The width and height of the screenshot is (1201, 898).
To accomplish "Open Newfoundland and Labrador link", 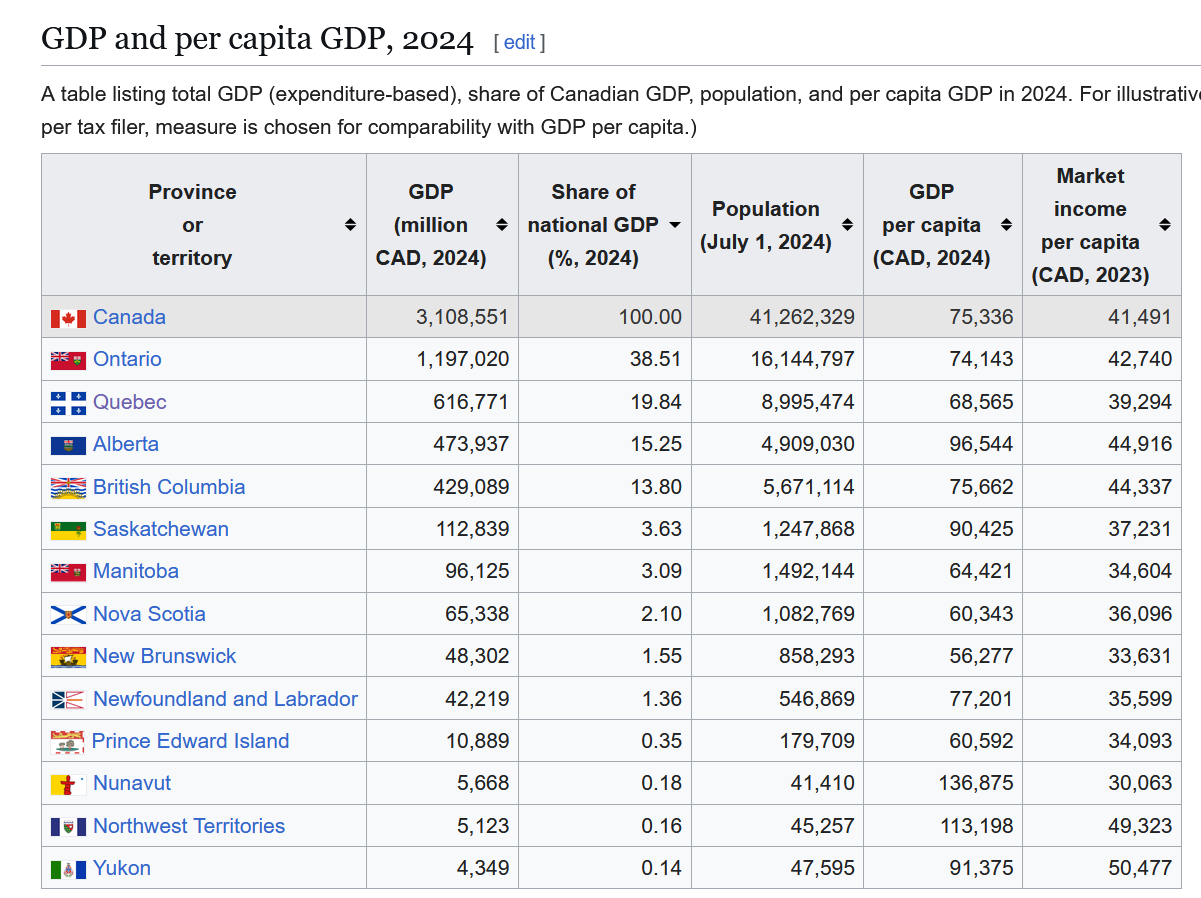I will tap(225, 699).
